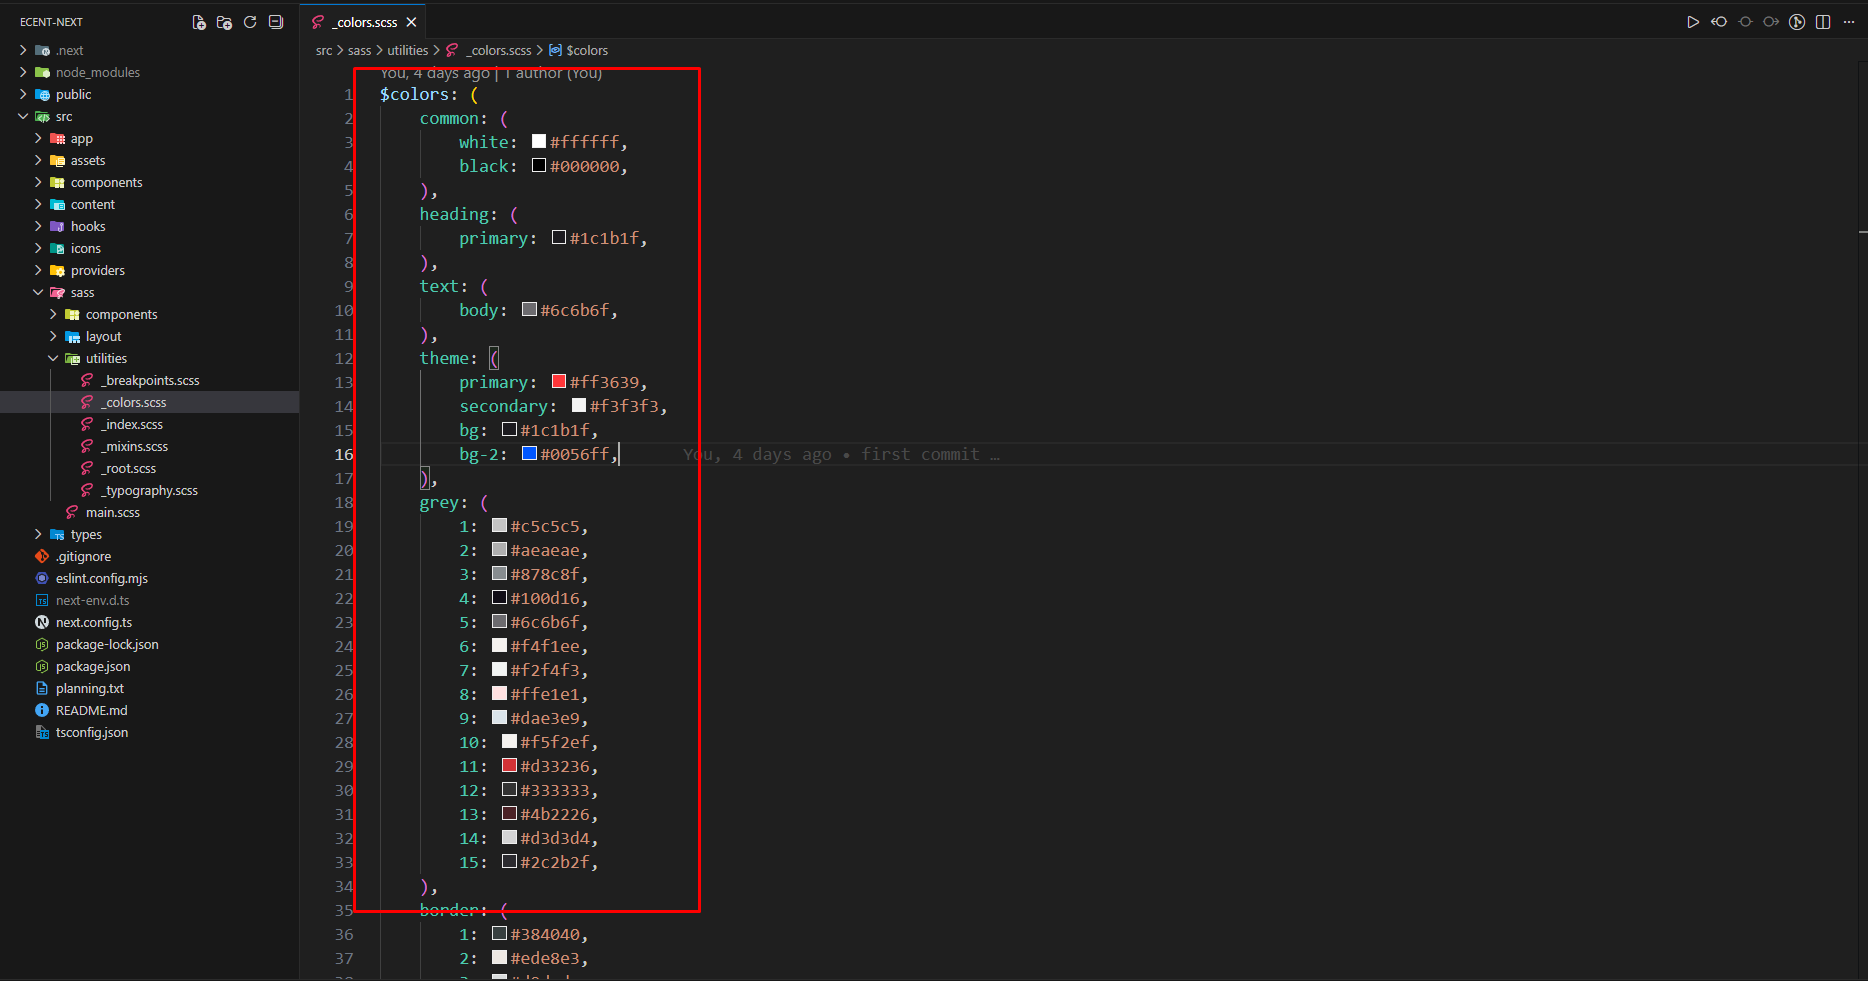
Task: Click the red swatch beside #ff3639
Action: point(559,382)
